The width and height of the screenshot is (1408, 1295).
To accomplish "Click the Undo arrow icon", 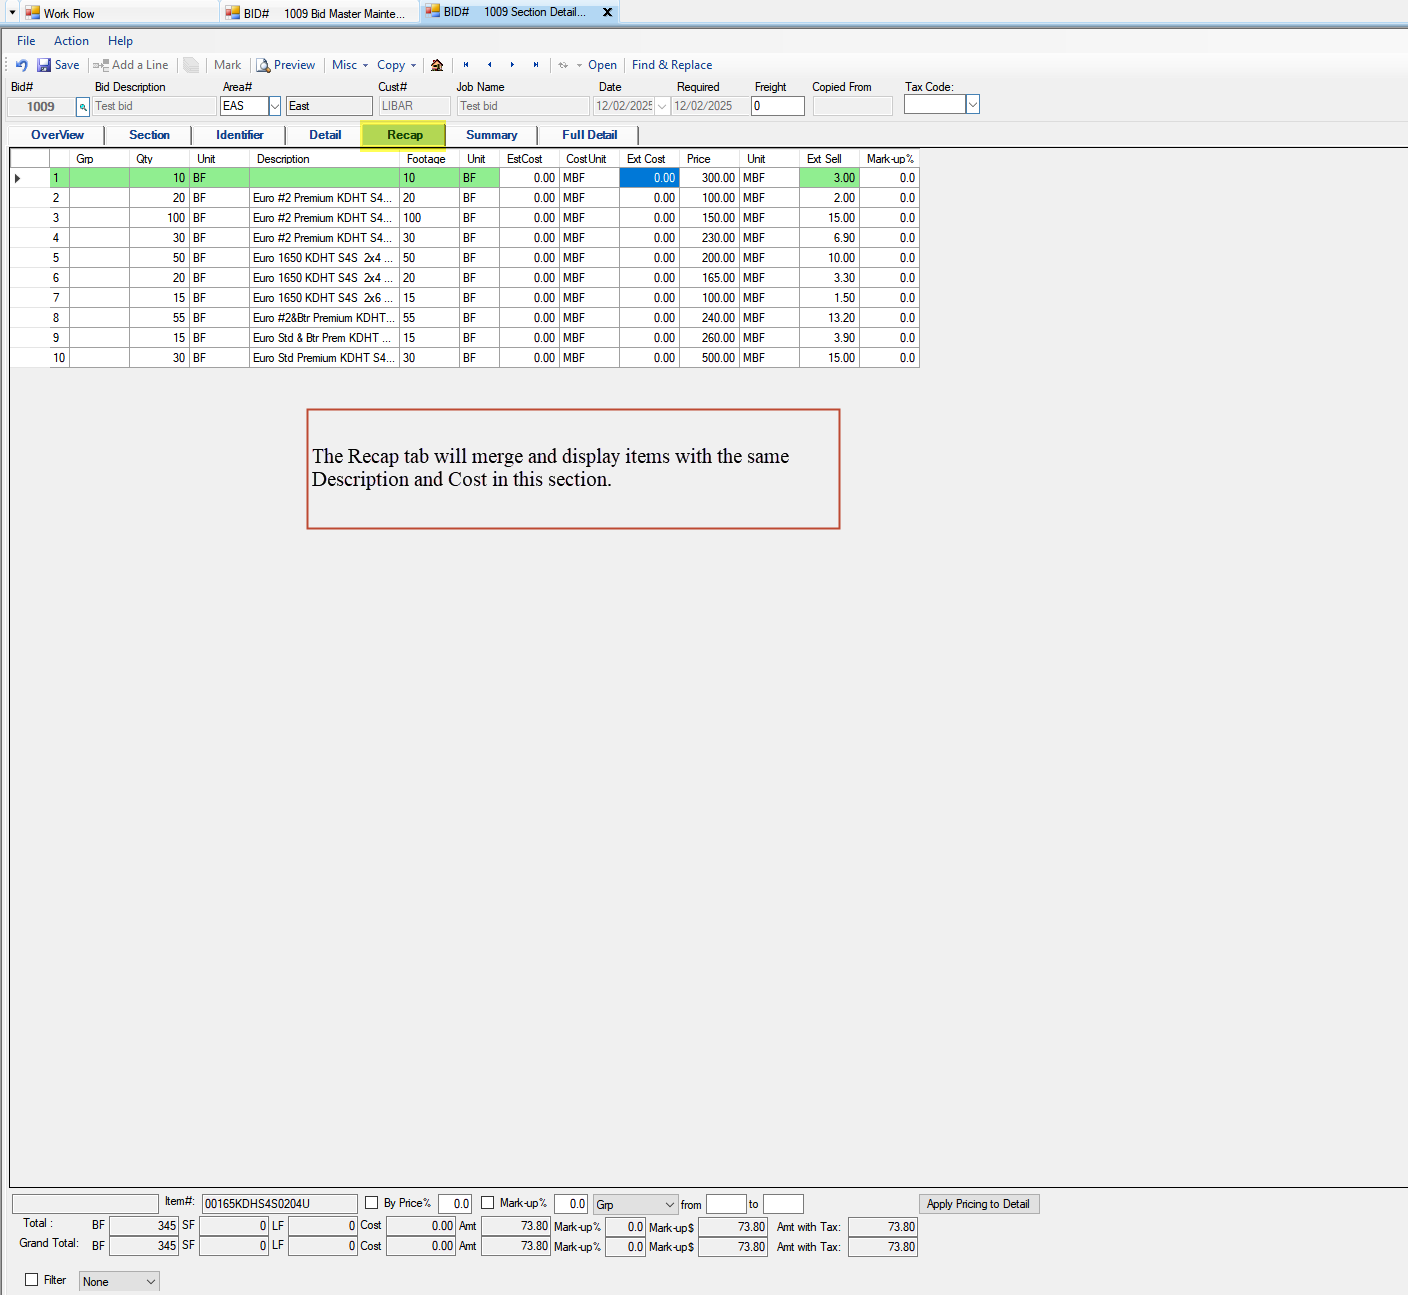I will coord(22,65).
